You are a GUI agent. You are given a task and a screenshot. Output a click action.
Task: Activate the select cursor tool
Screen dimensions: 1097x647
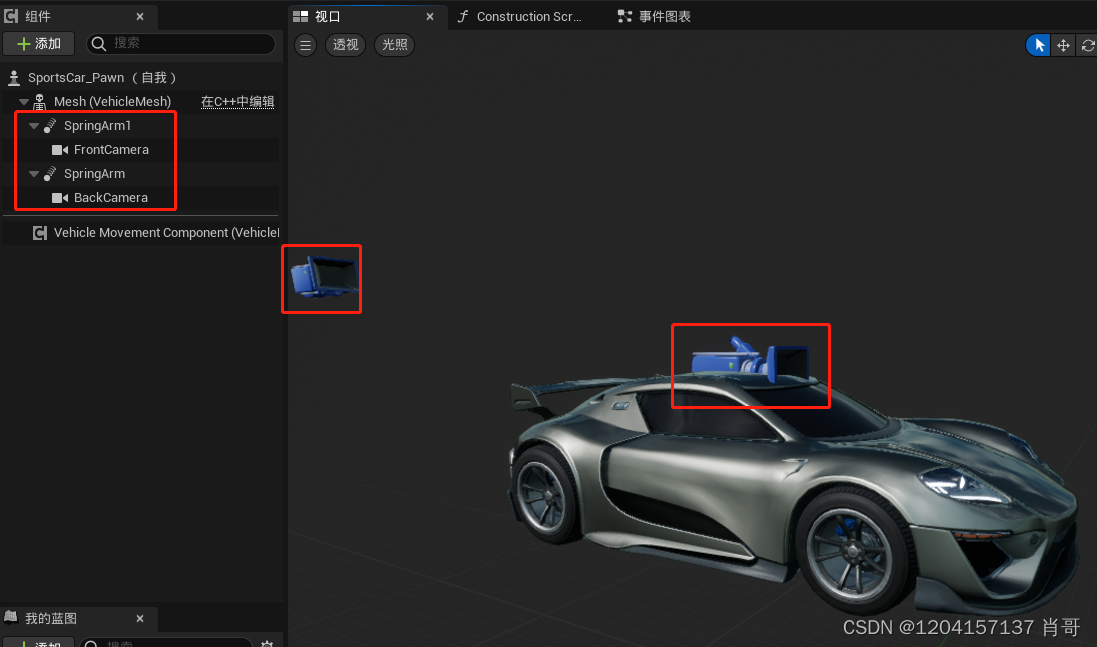(x=1039, y=45)
